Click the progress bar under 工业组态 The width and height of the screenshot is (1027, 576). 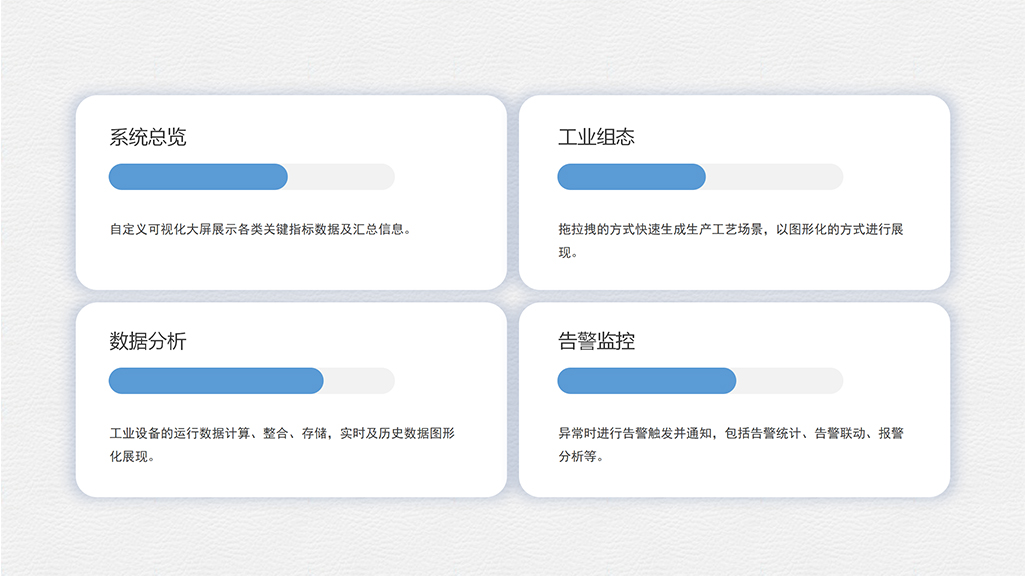[x=700, y=177]
